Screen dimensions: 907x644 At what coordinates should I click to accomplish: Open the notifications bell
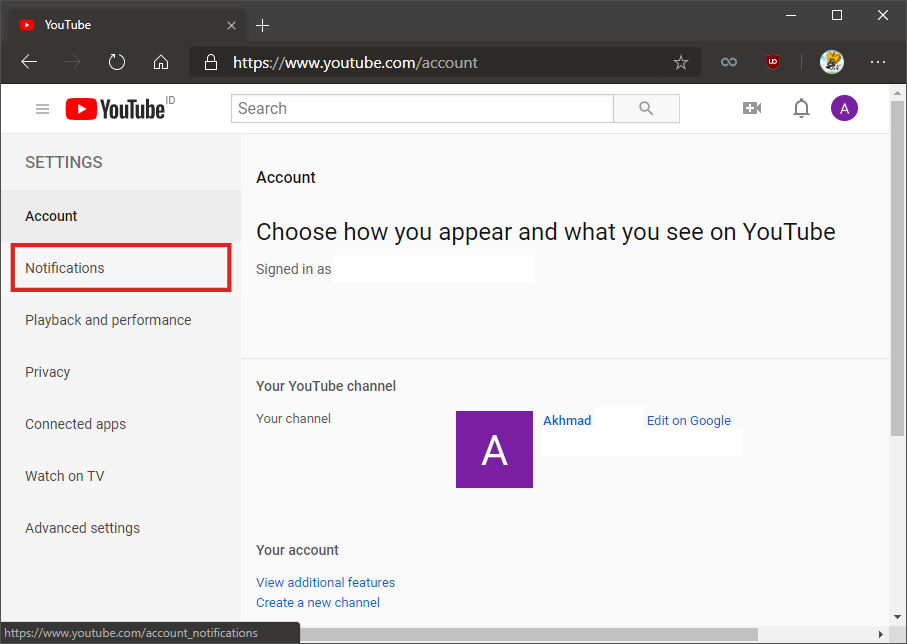pos(801,109)
